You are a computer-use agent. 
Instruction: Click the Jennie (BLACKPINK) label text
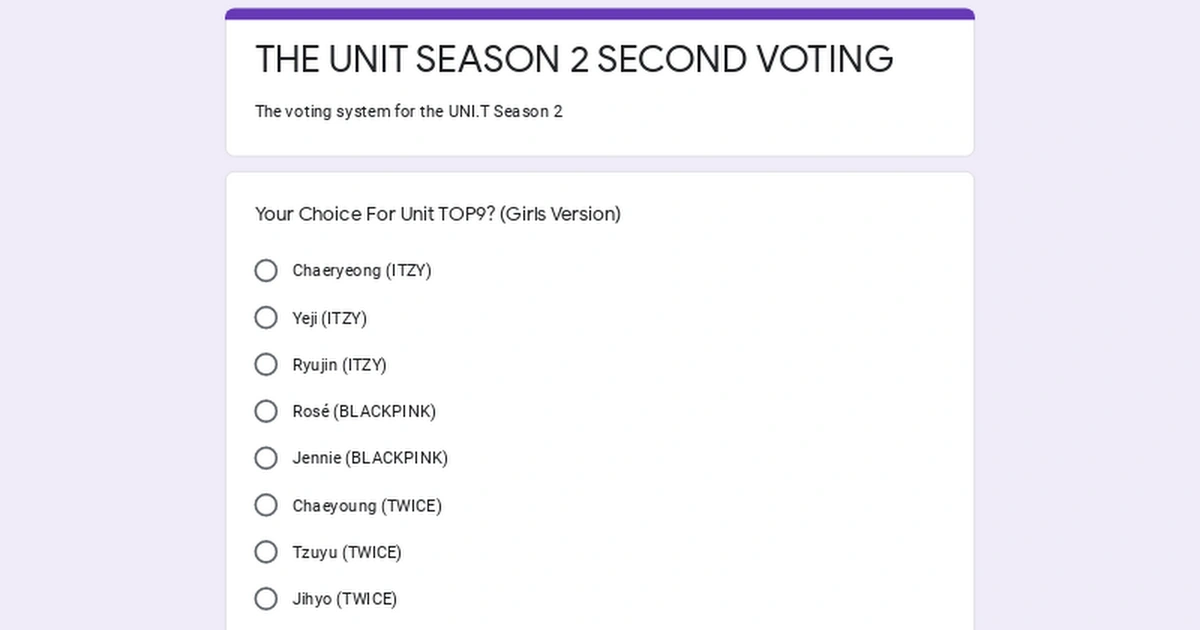[x=370, y=458]
